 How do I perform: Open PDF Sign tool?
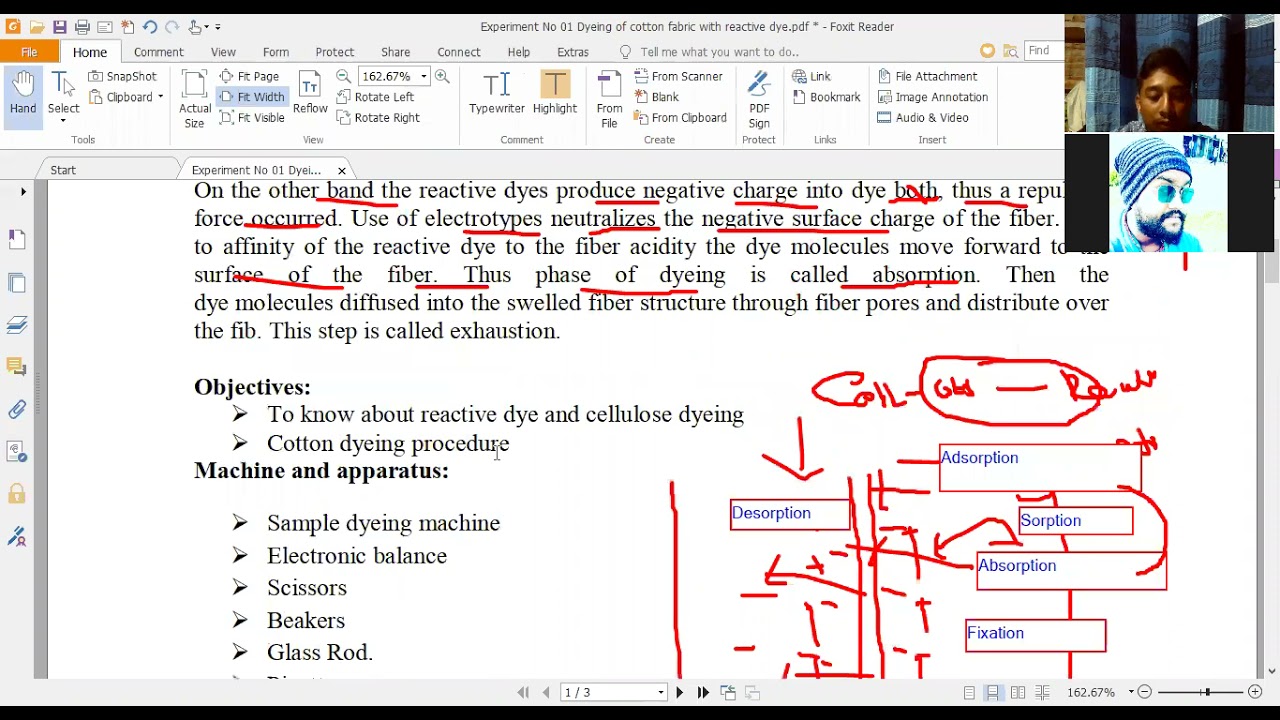tap(759, 100)
